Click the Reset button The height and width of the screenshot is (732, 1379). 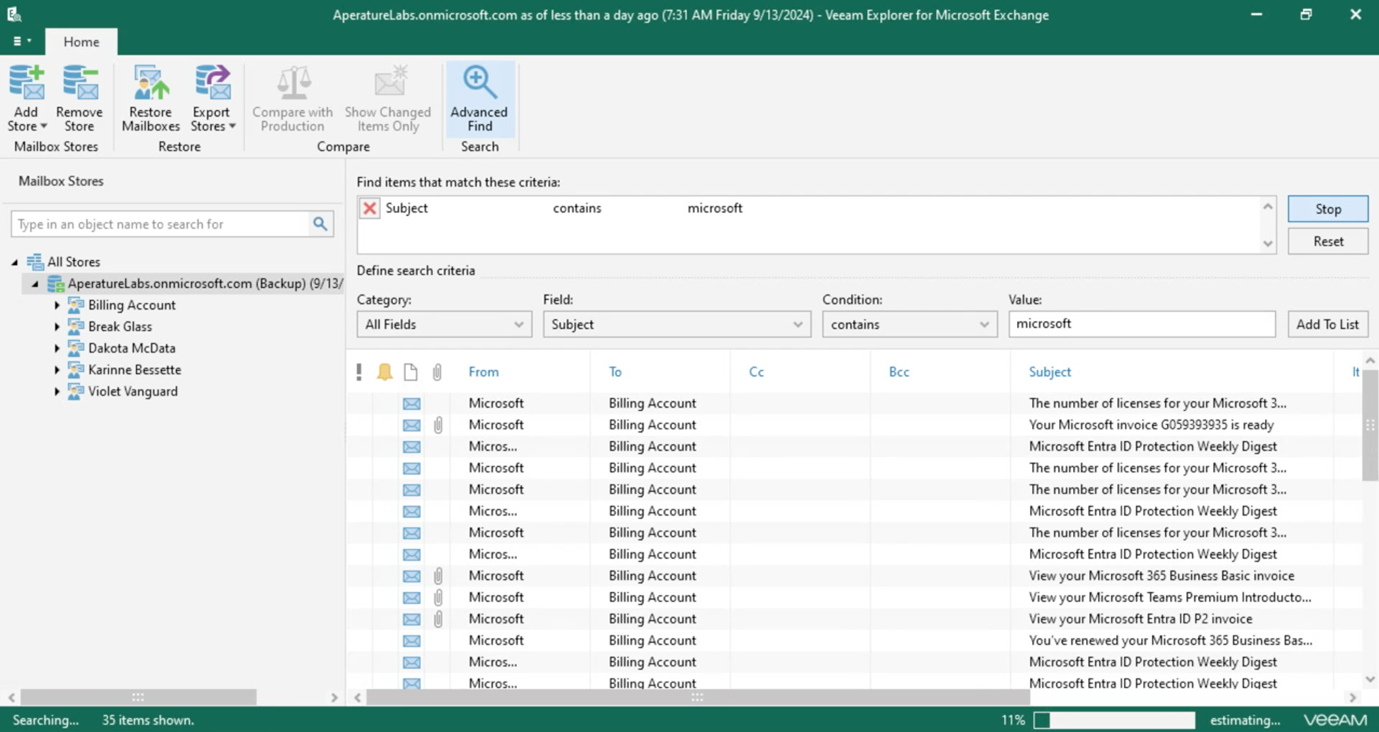pyautogui.click(x=1328, y=241)
